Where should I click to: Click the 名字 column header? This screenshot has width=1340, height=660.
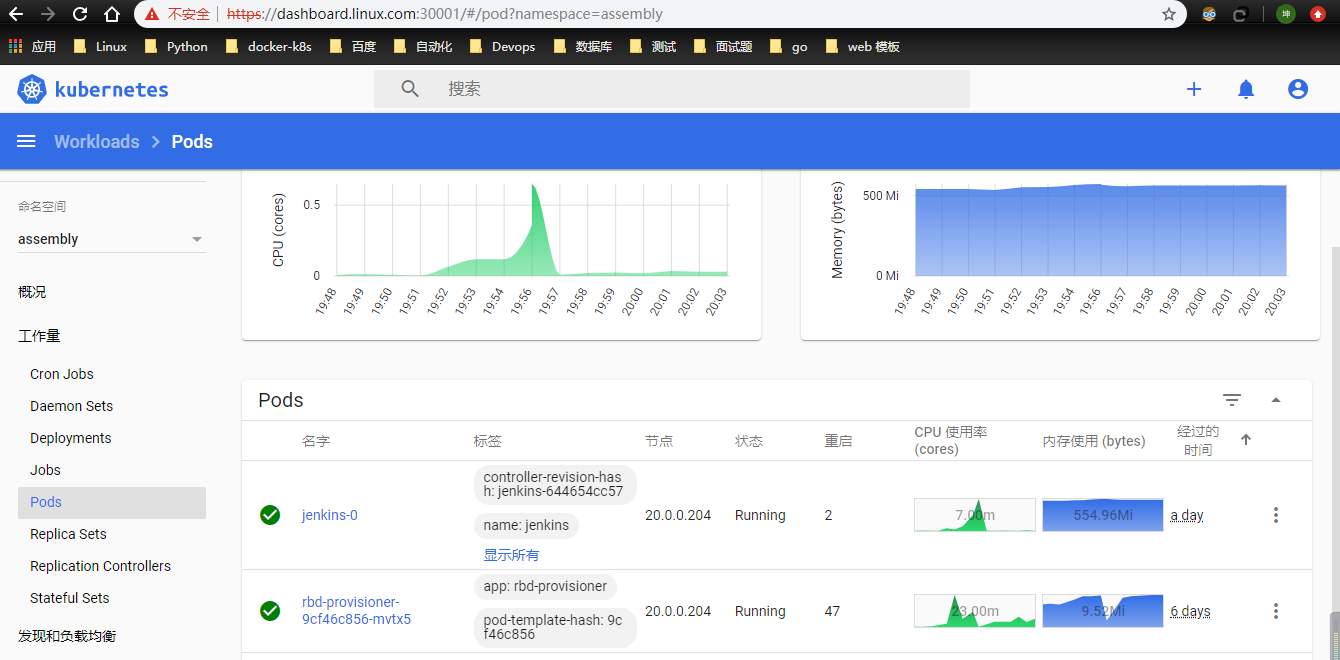point(315,441)
